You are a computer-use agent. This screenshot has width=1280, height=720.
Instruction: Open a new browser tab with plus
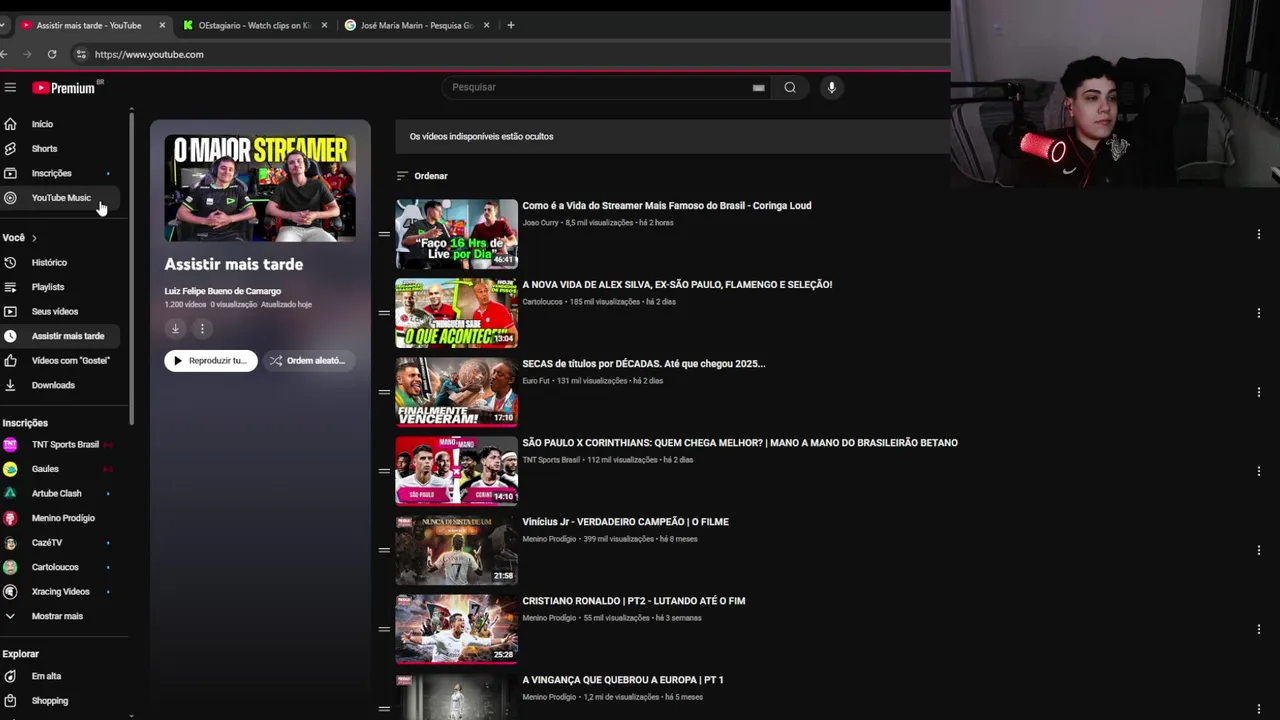click(x=511, y=25)
